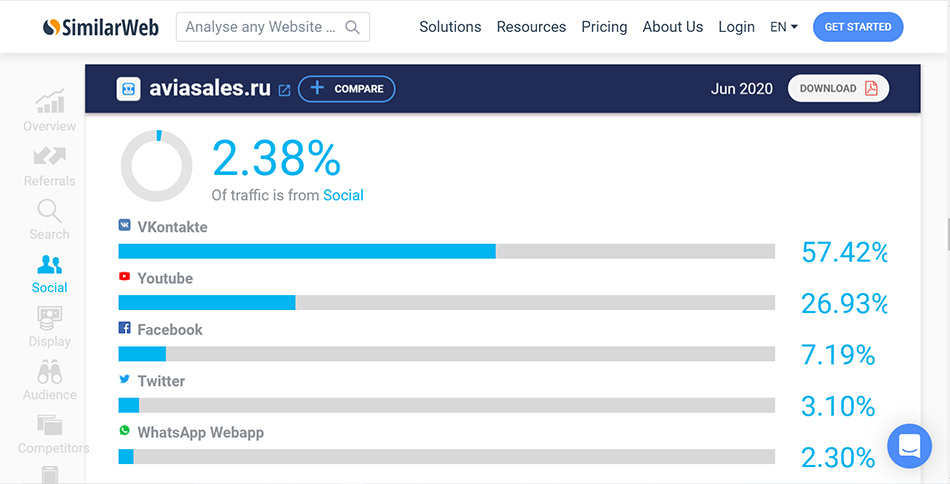This screenshot has width=950, height=484.
Task: Click the Youtube icon
Action: click(x=124, y=276)
